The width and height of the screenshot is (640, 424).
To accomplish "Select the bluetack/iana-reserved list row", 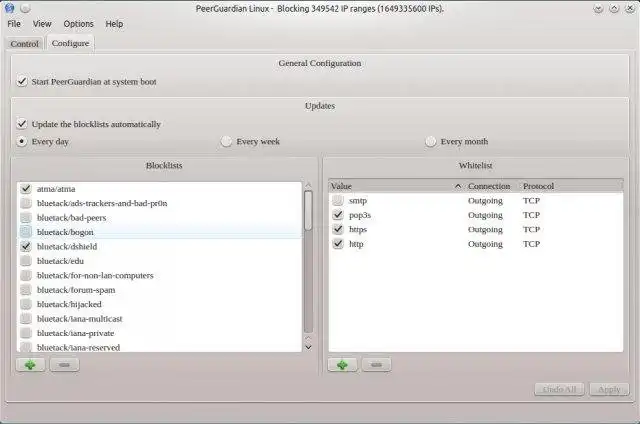I will click(160, 348).
